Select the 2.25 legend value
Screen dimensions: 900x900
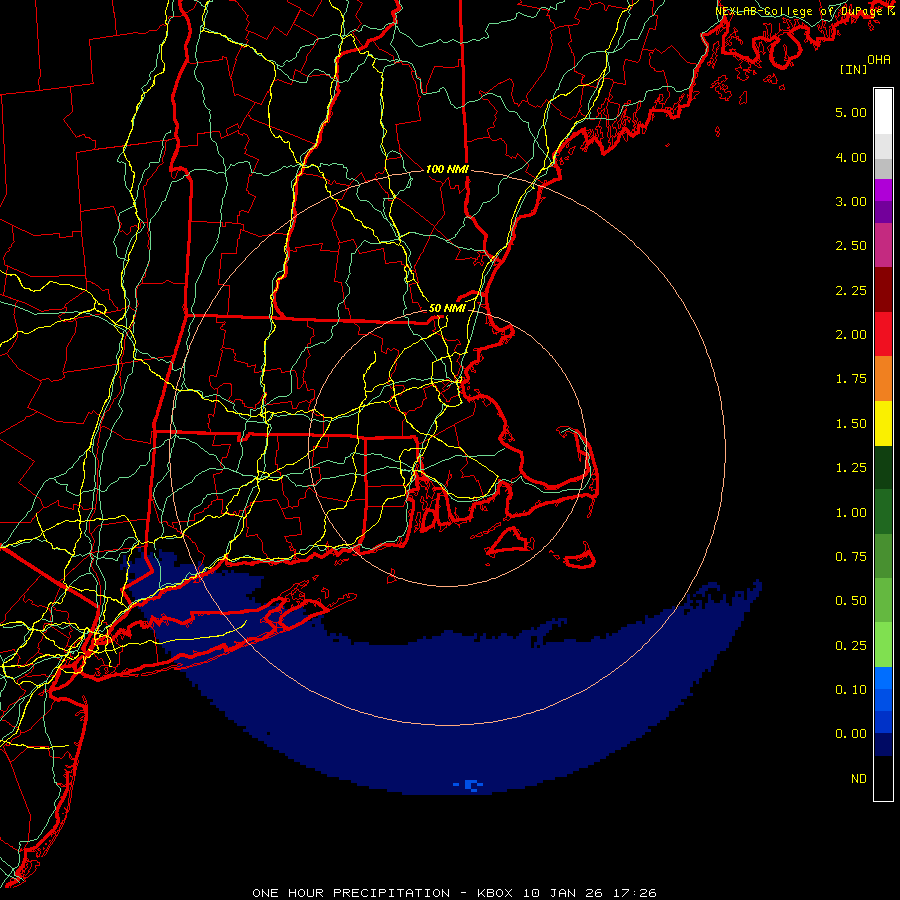pyautogui.click(x=851, y=290)
